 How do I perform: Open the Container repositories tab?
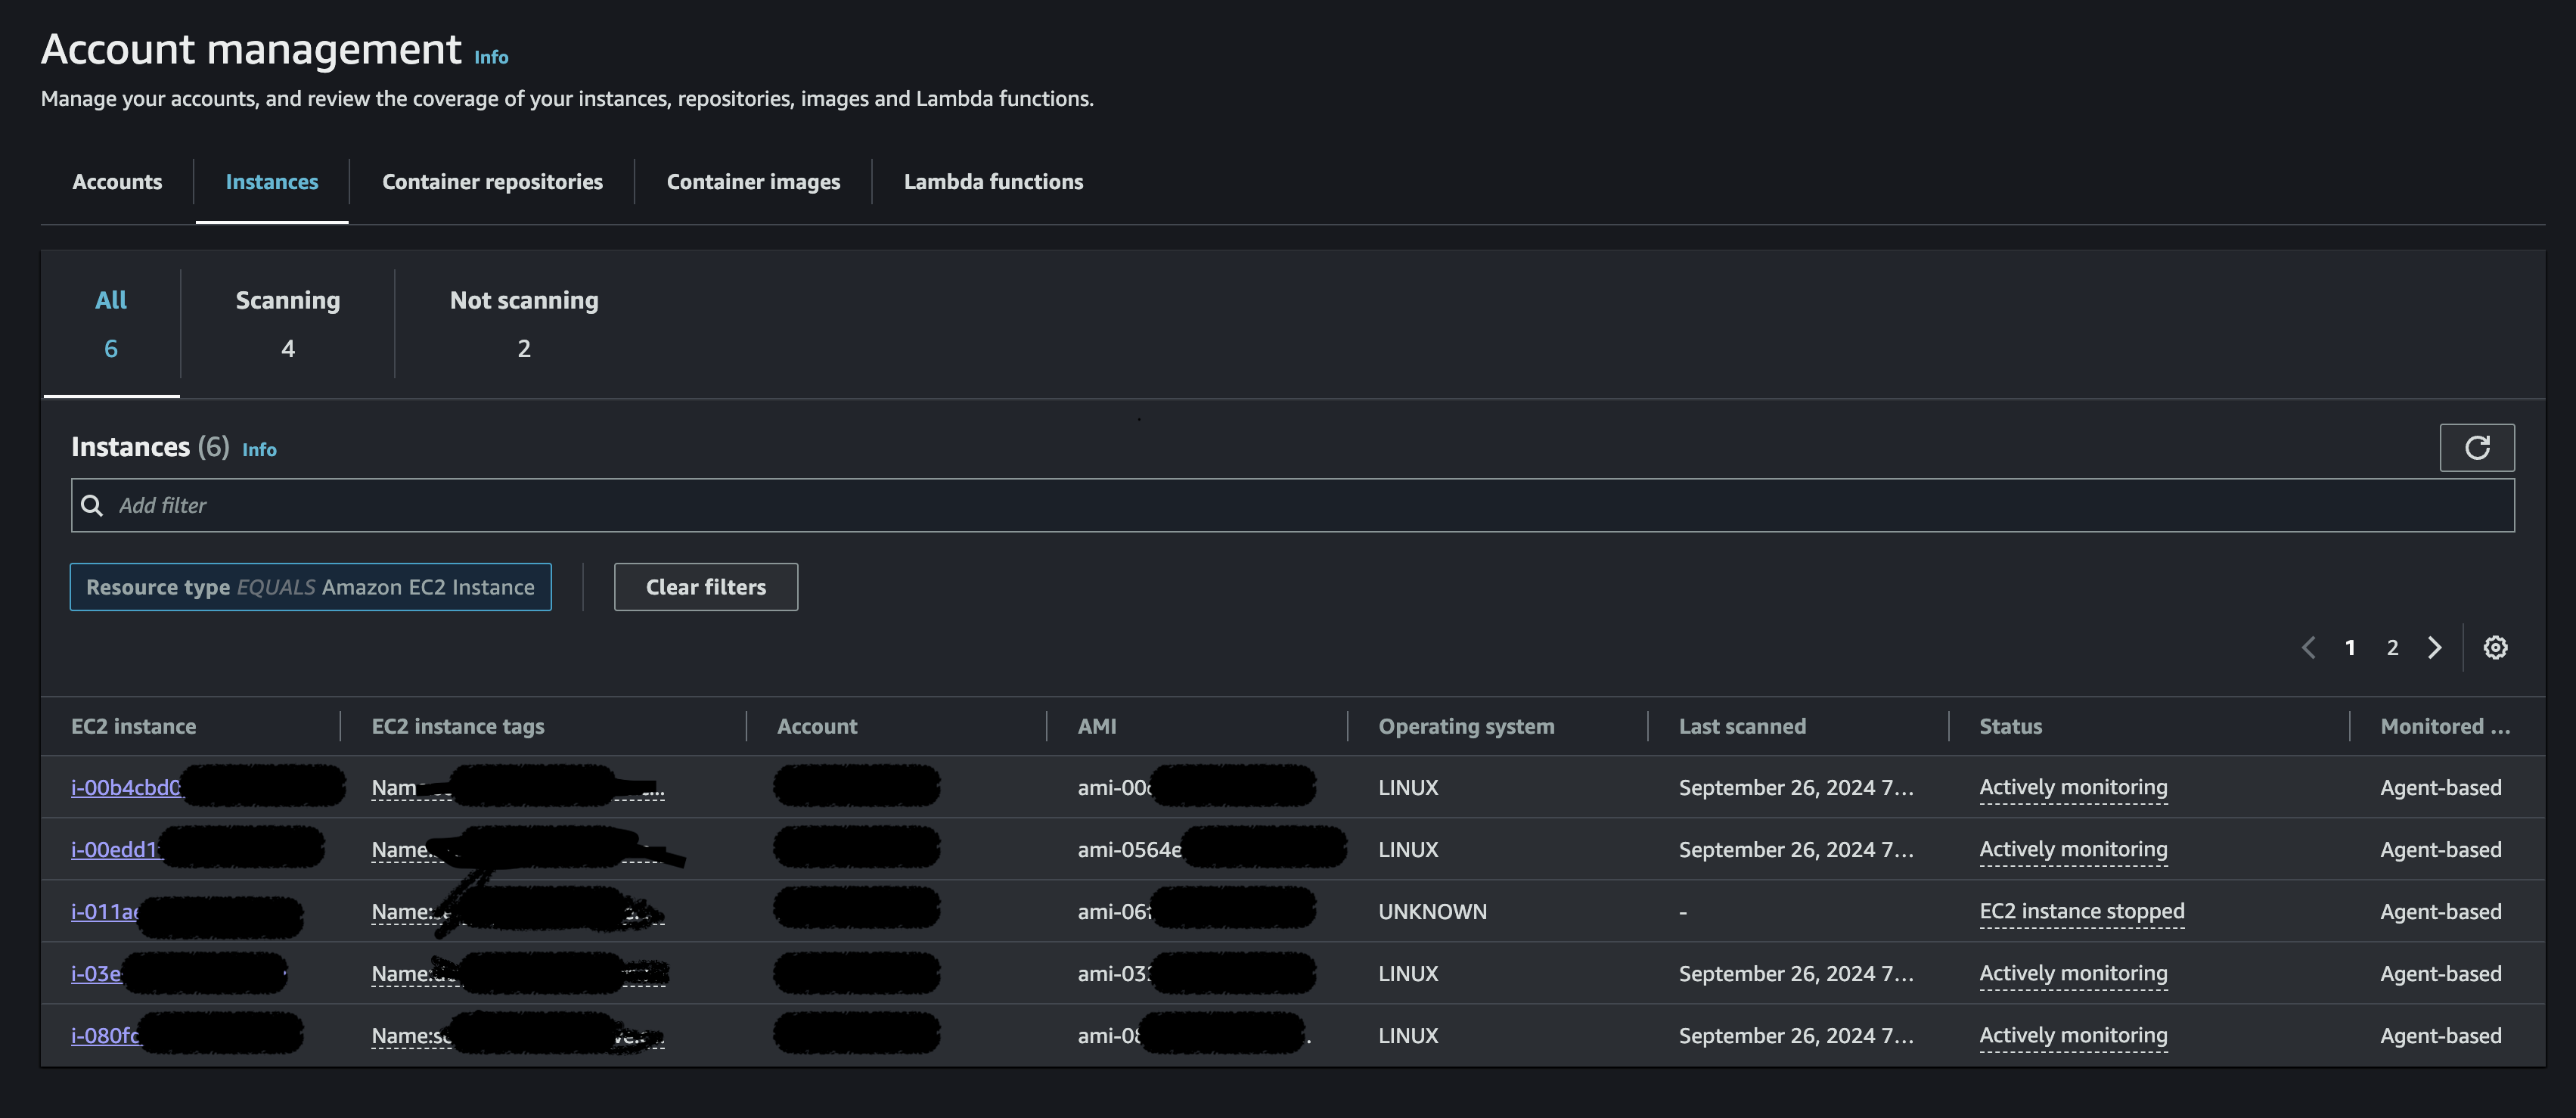pos(491,181)
